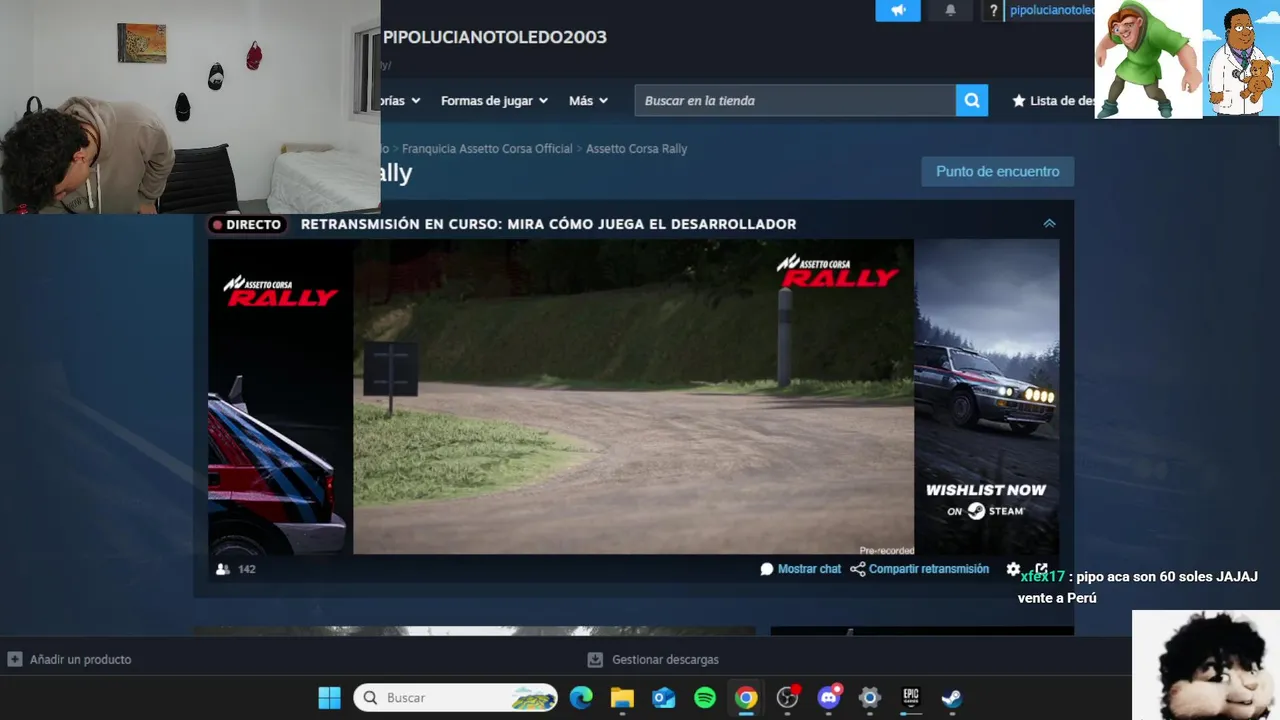Click the share icon beside Compartir retransmisión
Screen dimensions: 1280x720
pos(858,569)
